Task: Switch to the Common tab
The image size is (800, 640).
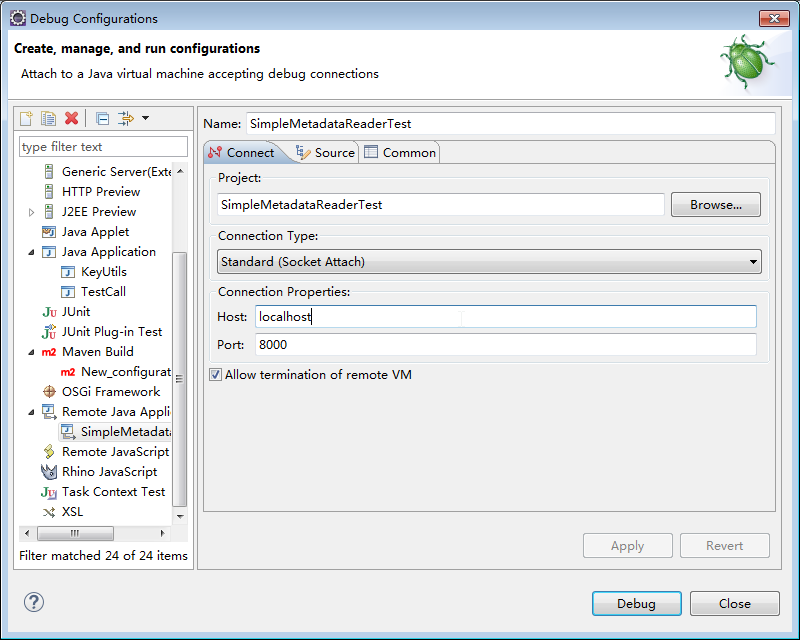Action: point(399,153)
